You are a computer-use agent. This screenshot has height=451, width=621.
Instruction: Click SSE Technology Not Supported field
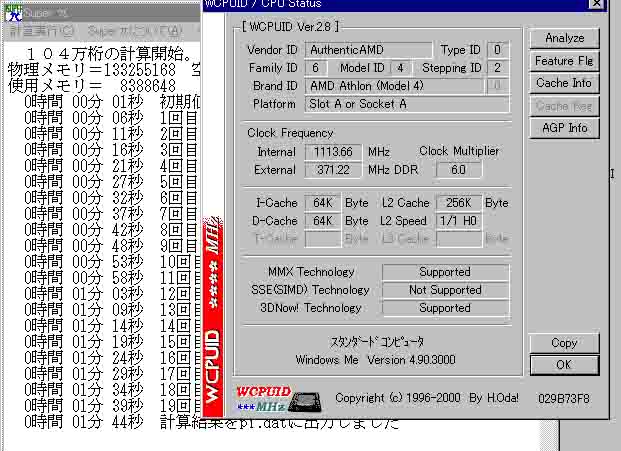click(x=445, y=290)
